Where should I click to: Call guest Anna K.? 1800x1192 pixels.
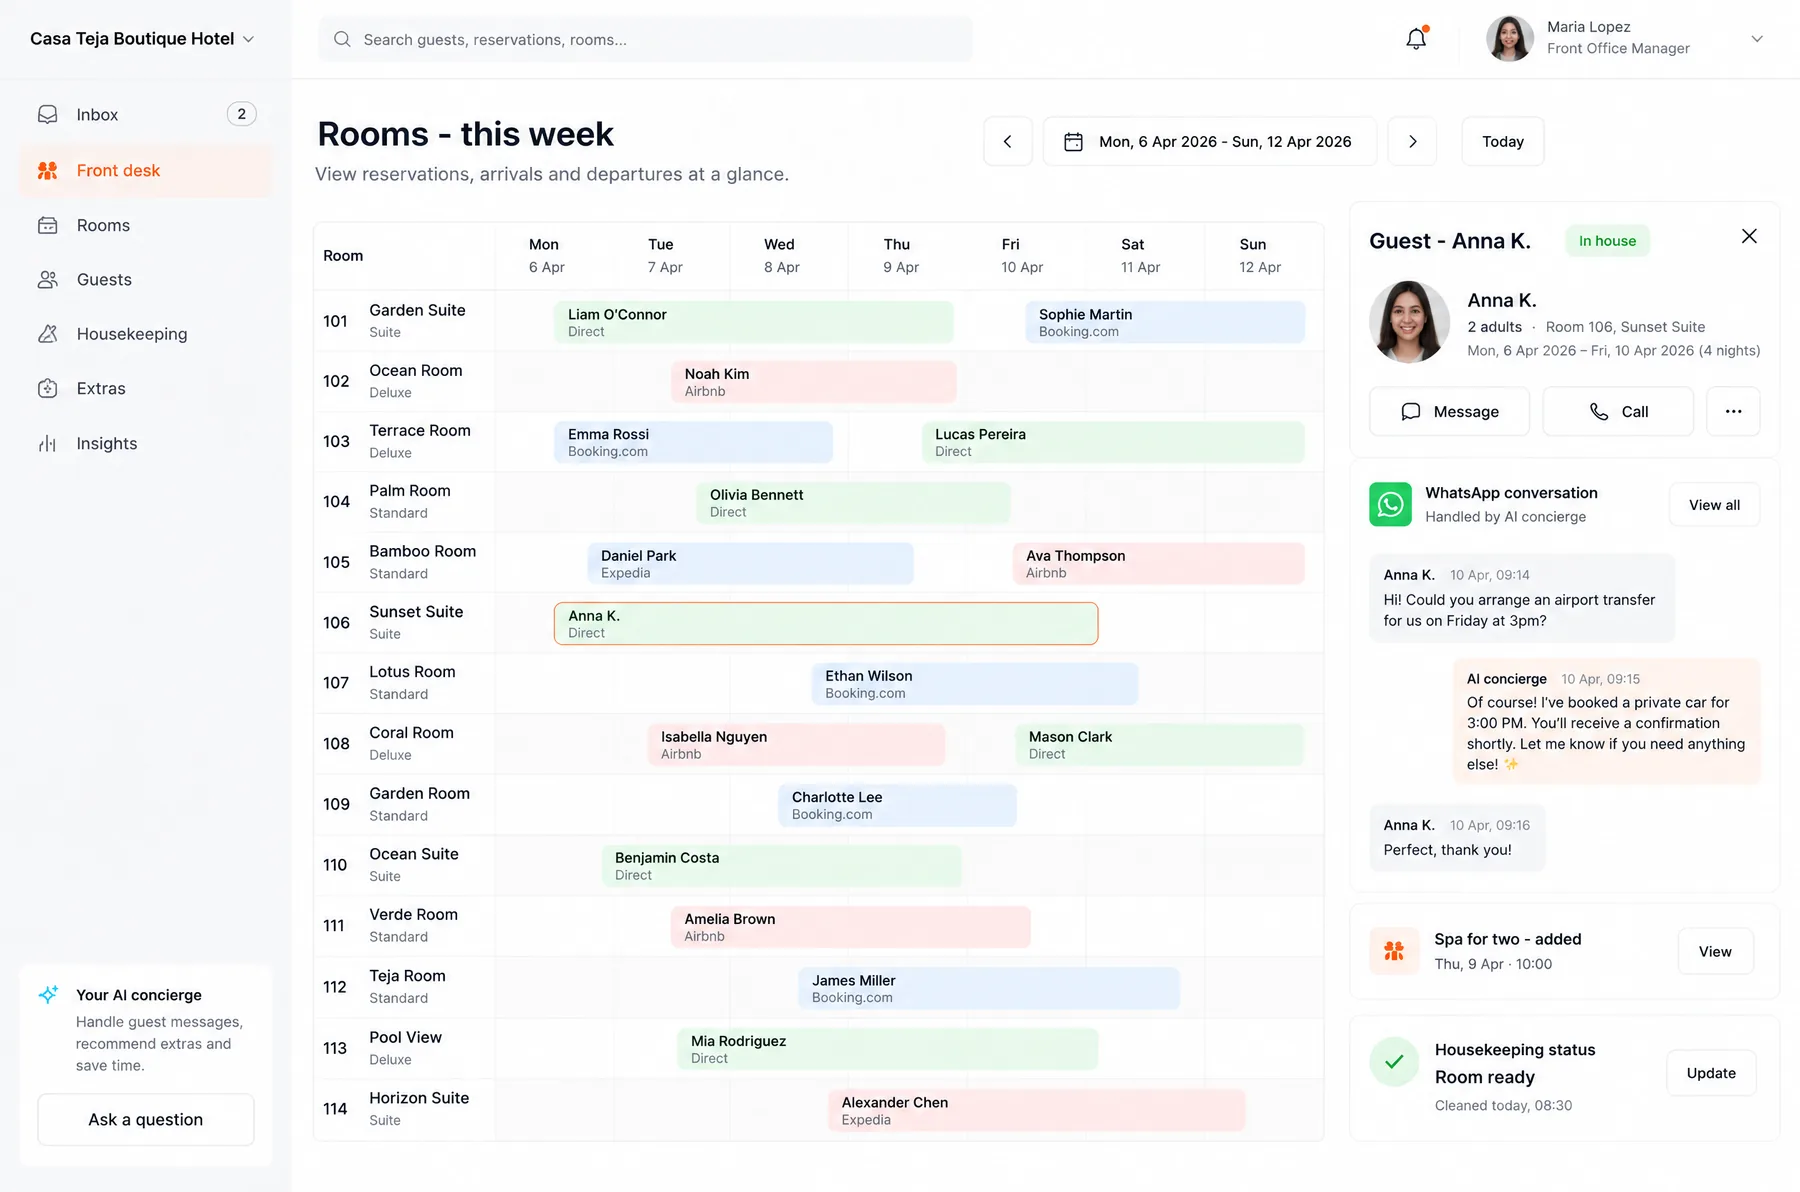(x=1618, y=411)
